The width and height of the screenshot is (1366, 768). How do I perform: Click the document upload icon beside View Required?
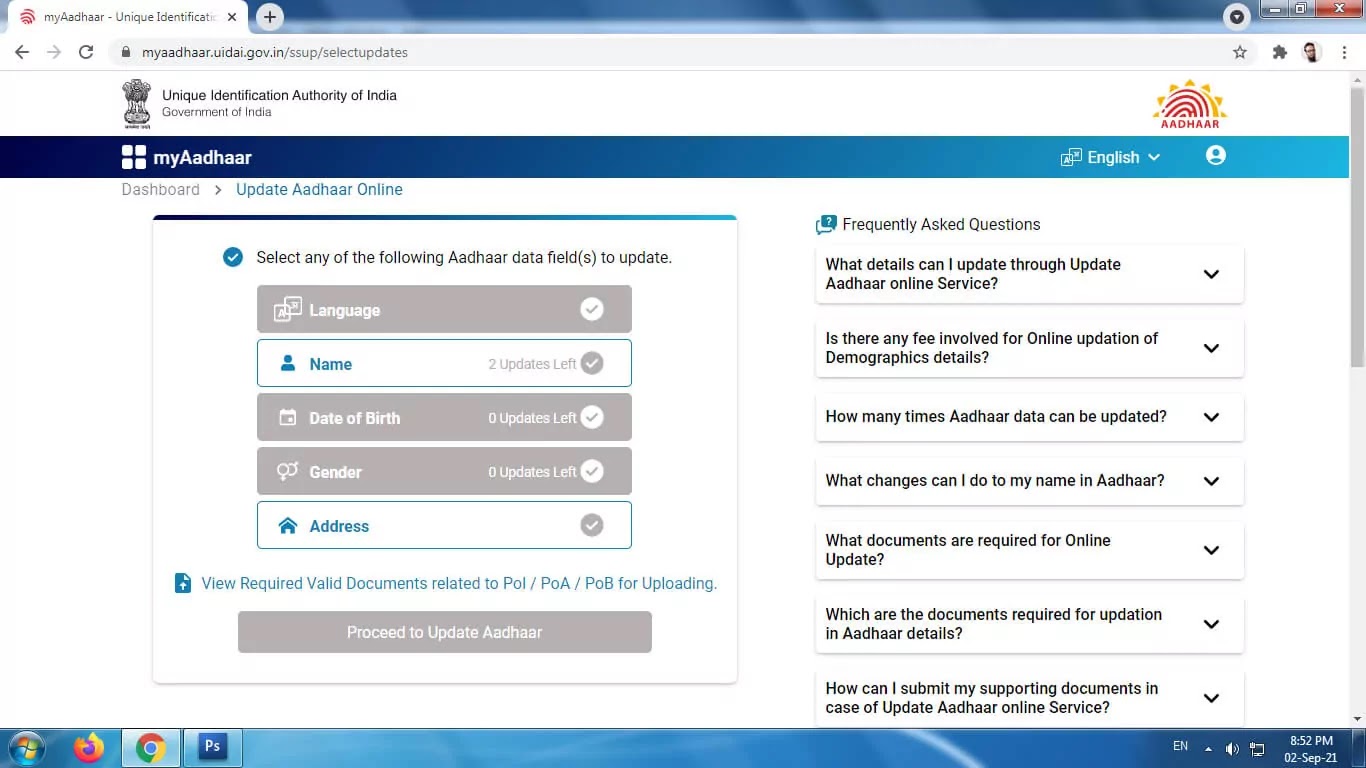[183, 583]
